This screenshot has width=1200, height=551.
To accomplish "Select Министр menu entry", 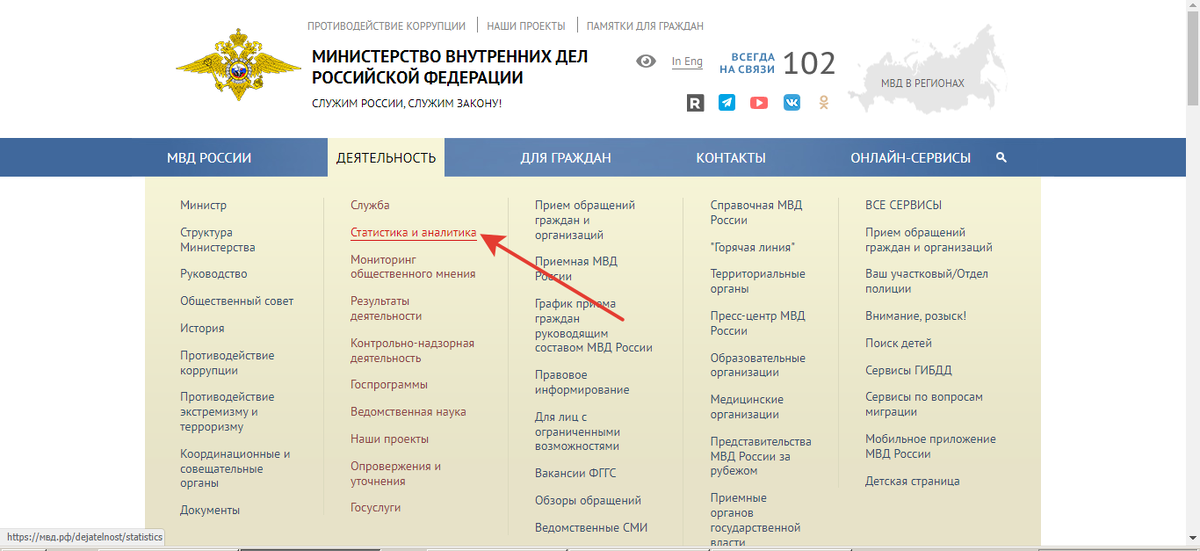I will [203, 205].
